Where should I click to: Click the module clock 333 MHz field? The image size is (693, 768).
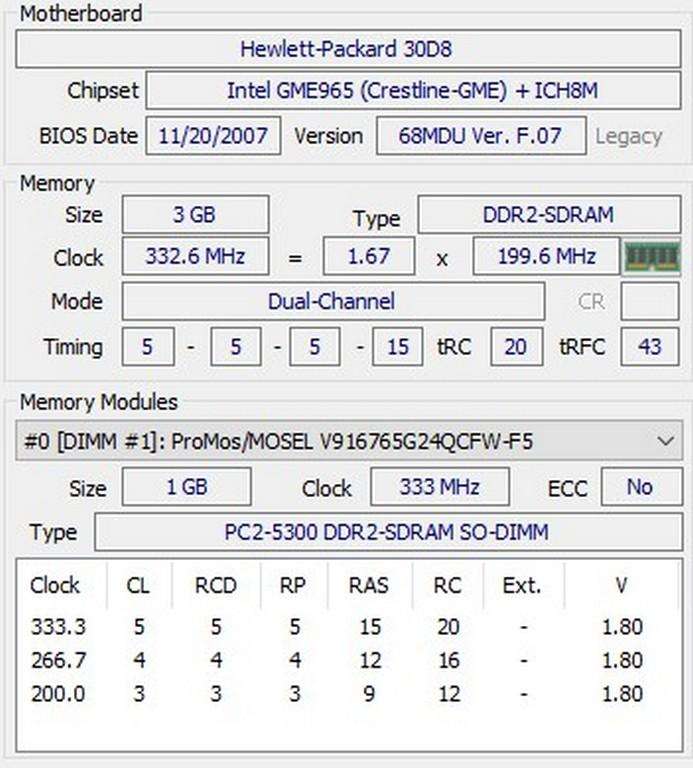(x=440, y=487)
